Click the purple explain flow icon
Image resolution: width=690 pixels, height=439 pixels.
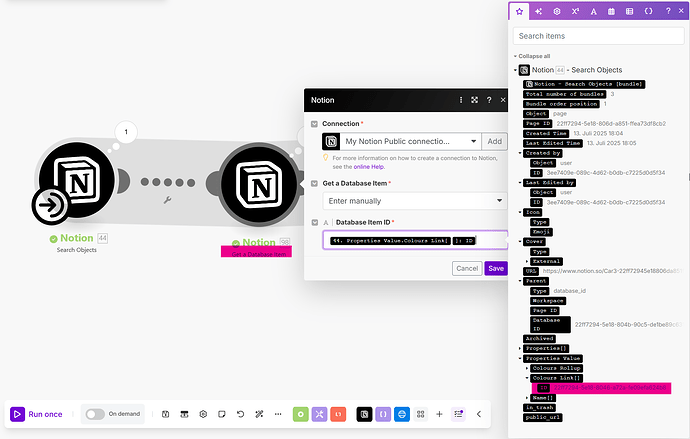pos(458,414)
